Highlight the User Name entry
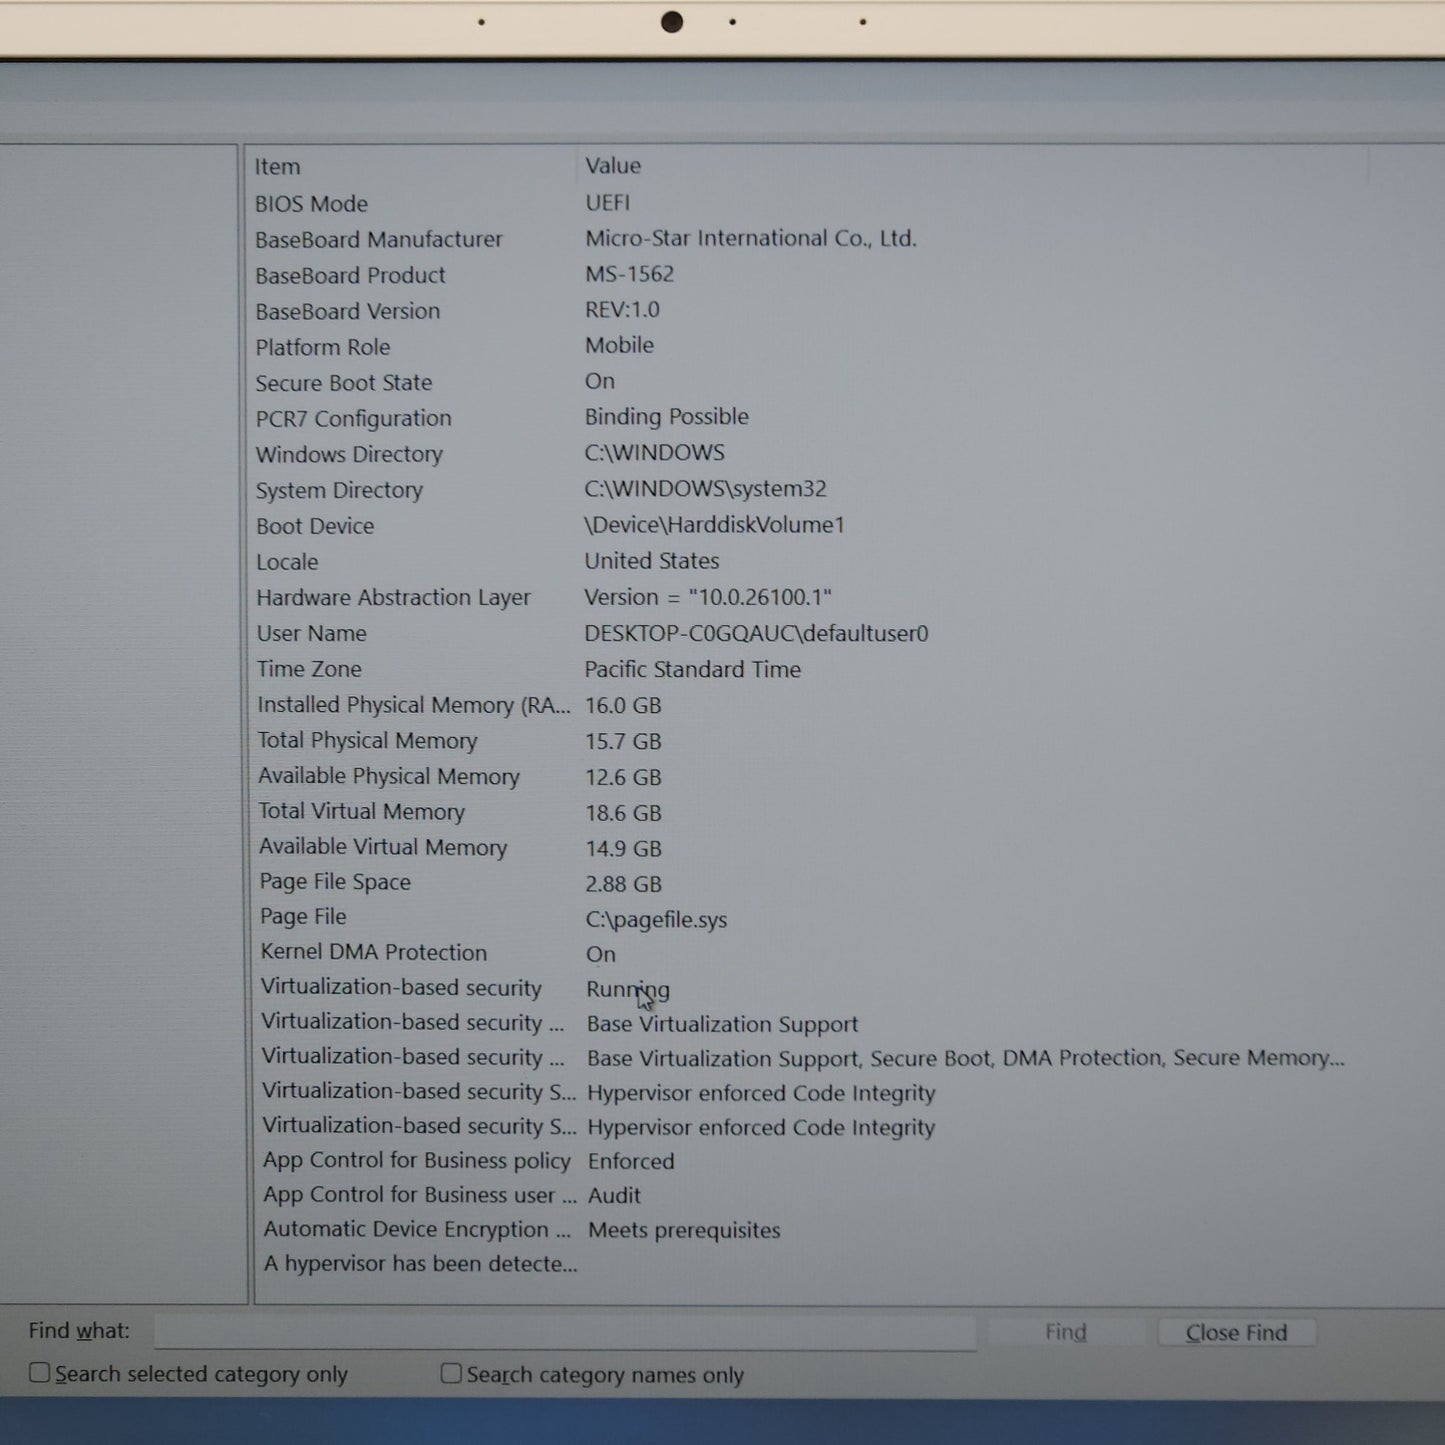 (311, 634)
